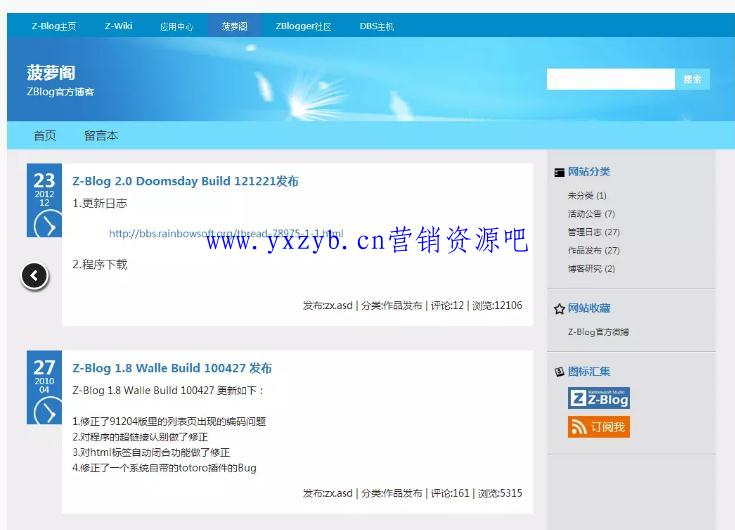
Task: Click the 搜索 search button
Action: tap(692, 79)
